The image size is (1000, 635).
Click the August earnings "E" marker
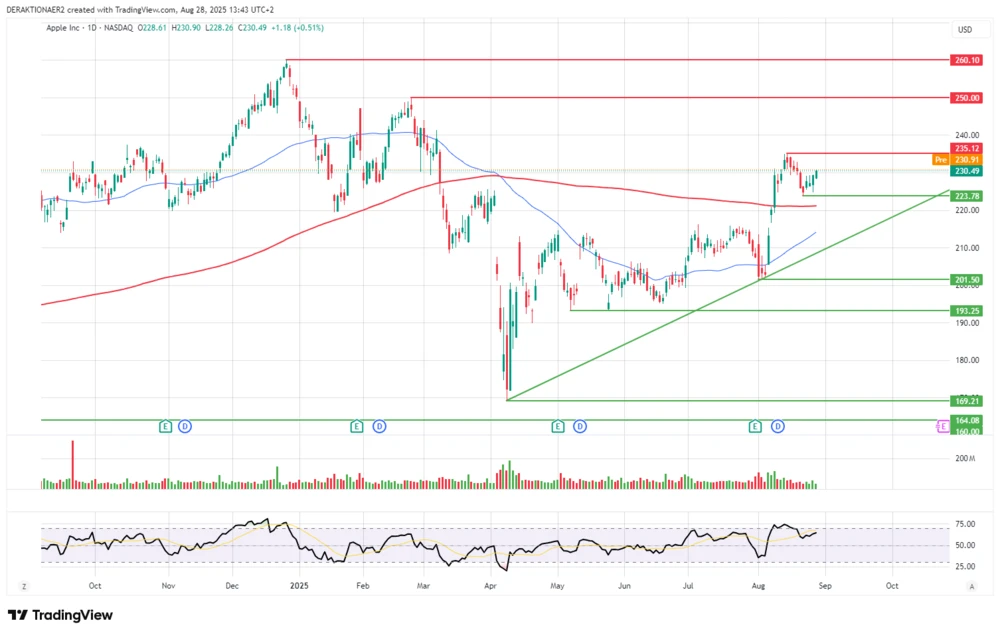(754, 426)
